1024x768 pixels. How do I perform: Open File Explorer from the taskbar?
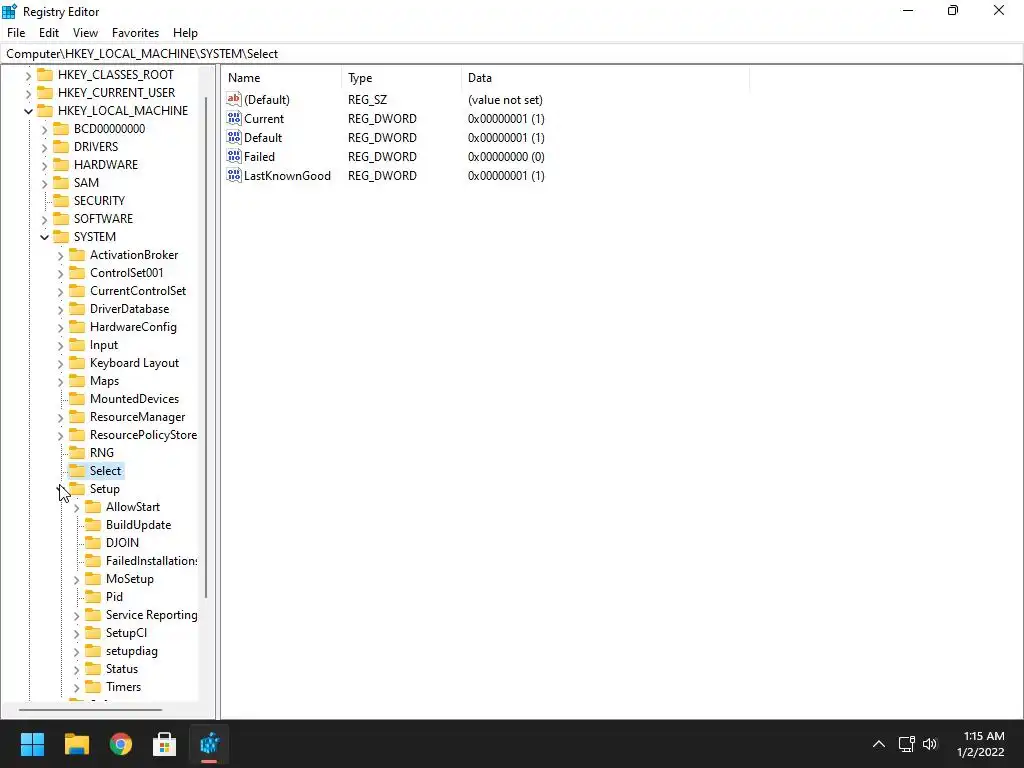point(76,744)
